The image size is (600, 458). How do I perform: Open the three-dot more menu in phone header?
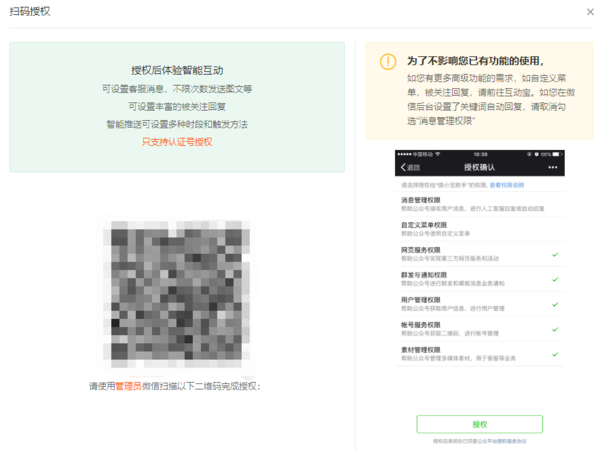[x=552, y=167]
